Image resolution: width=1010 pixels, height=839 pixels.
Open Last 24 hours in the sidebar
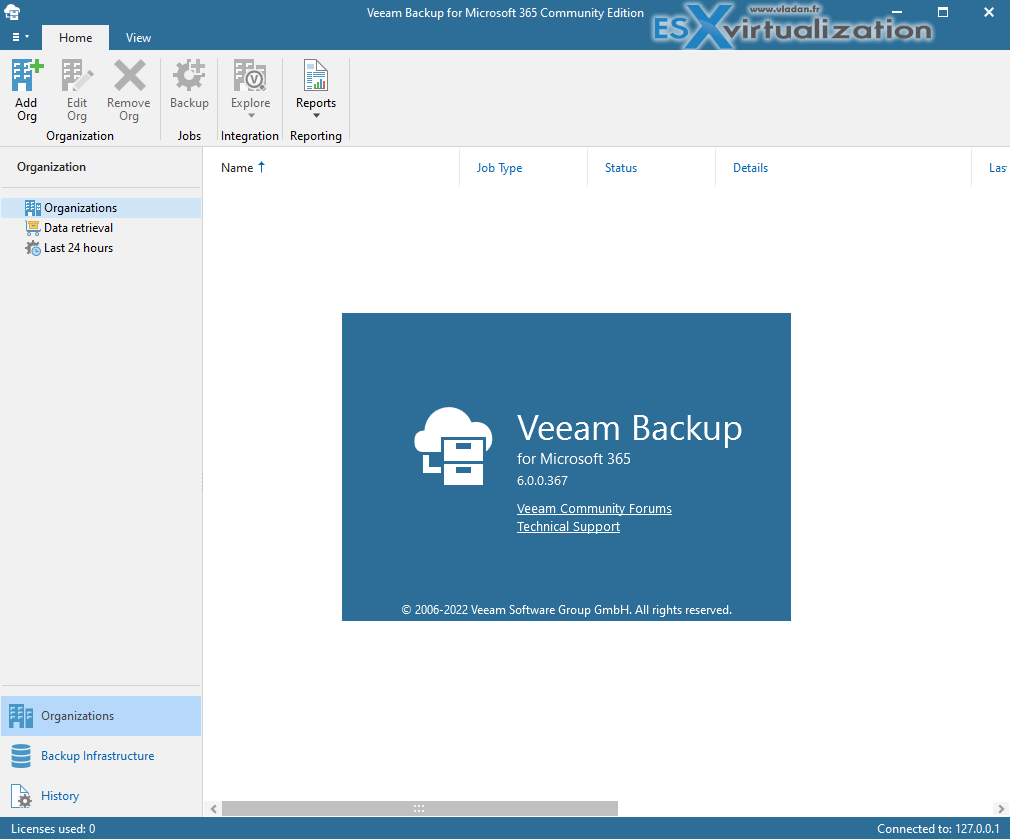point(76,247)
